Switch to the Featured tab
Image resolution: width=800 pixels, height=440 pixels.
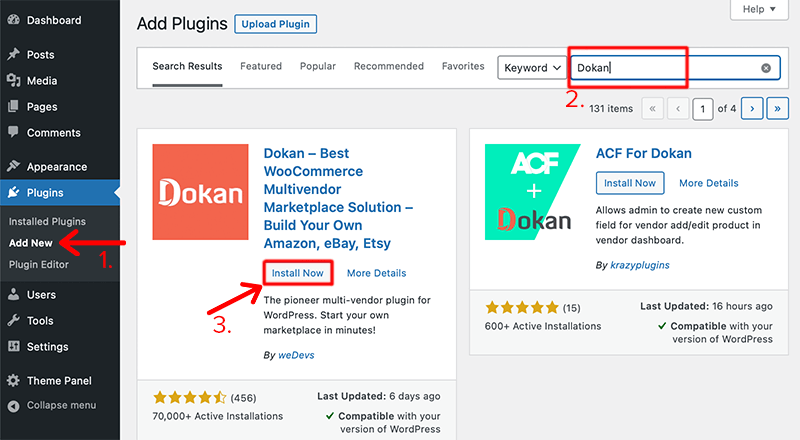261,66
